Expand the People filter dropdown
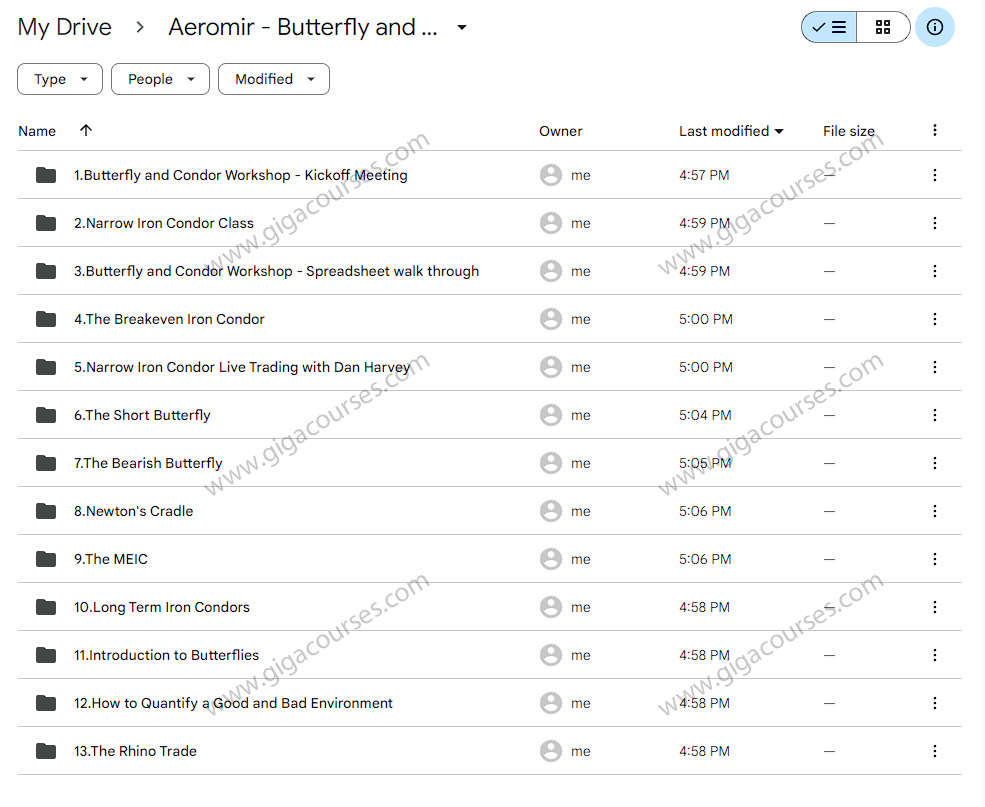 coord(160,79)
